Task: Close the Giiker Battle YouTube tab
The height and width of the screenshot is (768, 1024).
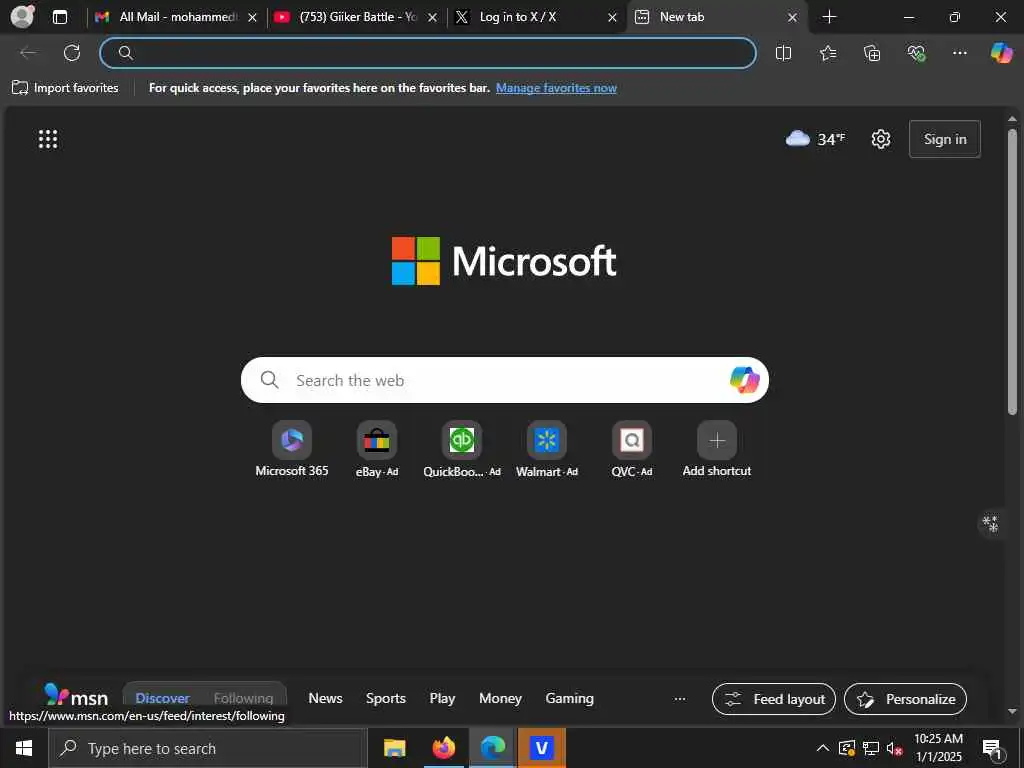Action: pyautogui.click(x=432, y=18)
